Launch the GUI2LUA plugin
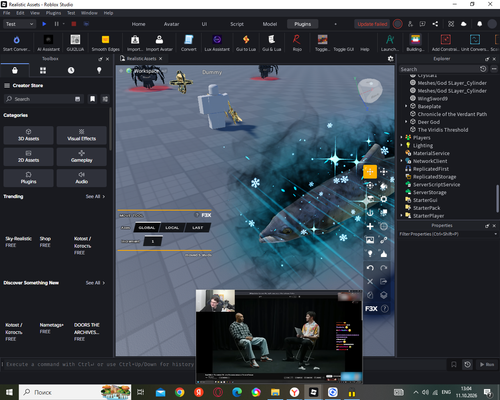The width and height of the screenshot is (500, 400). [x=75, y=43]
